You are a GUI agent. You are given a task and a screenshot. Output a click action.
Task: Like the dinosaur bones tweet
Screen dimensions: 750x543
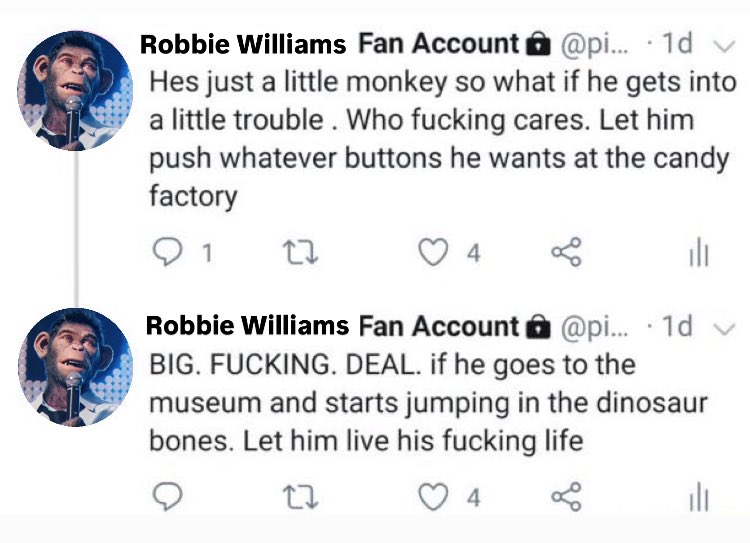(x=433, y=497)
